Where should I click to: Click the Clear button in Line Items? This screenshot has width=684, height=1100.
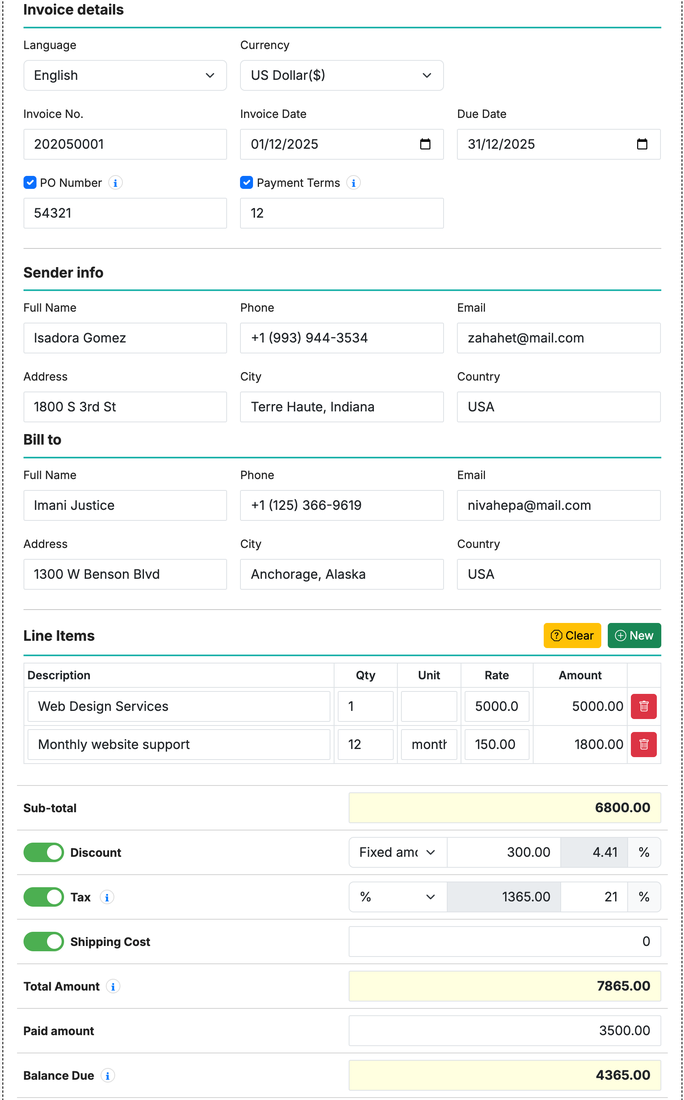(x=571, y=635)
